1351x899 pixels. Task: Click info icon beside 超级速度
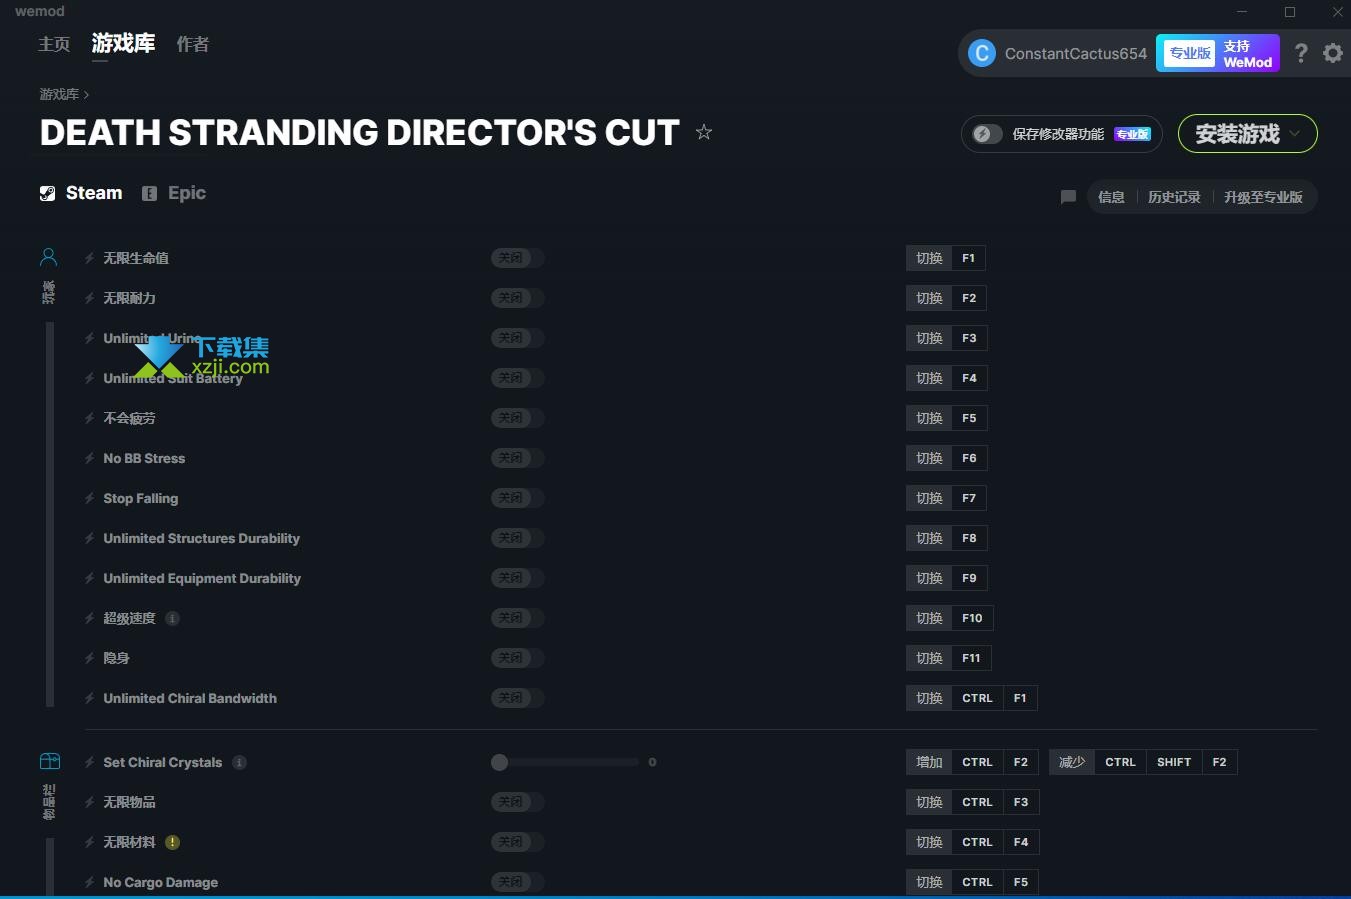(x=172, y=618)
